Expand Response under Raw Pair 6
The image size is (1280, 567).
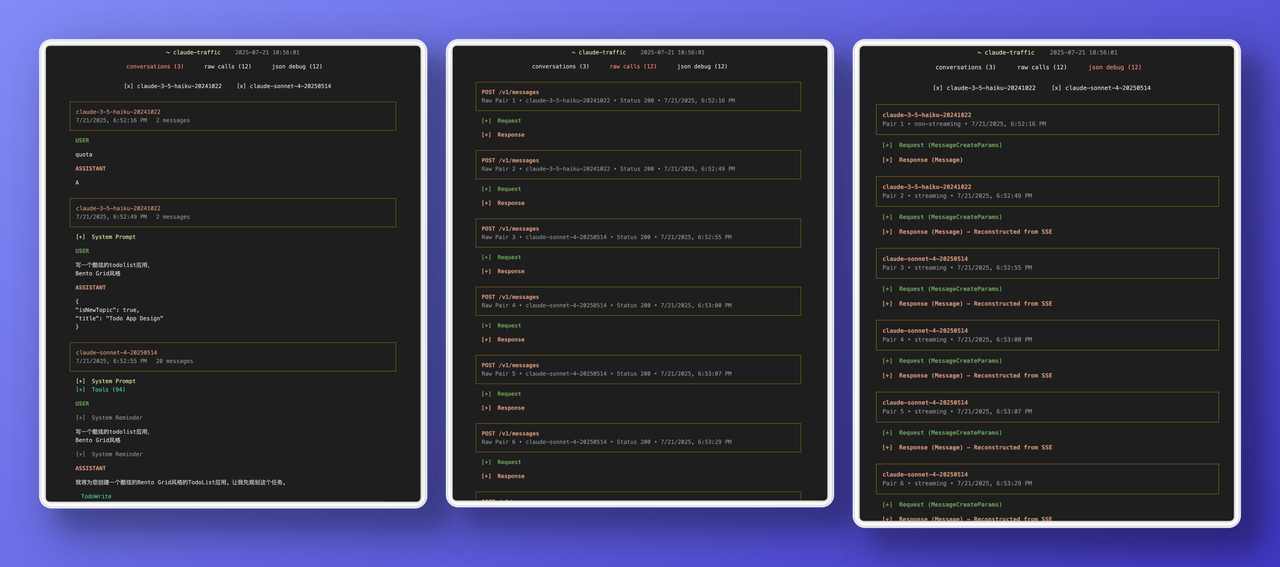(503, 476)
